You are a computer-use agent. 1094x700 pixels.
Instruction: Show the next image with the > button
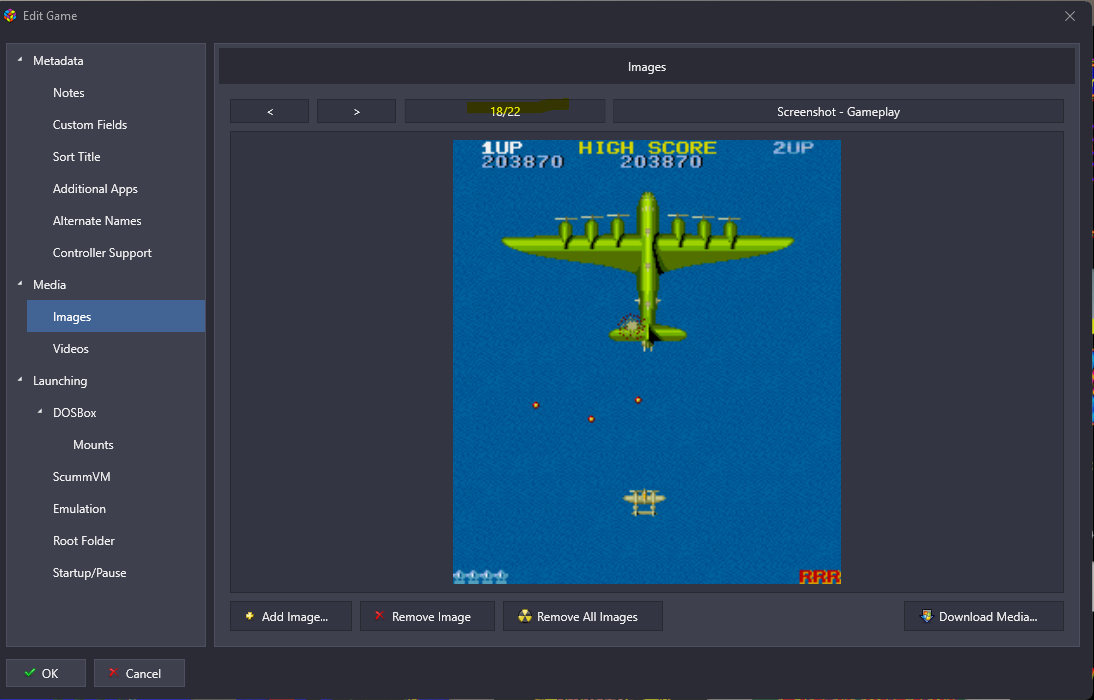tap(357, 112)
